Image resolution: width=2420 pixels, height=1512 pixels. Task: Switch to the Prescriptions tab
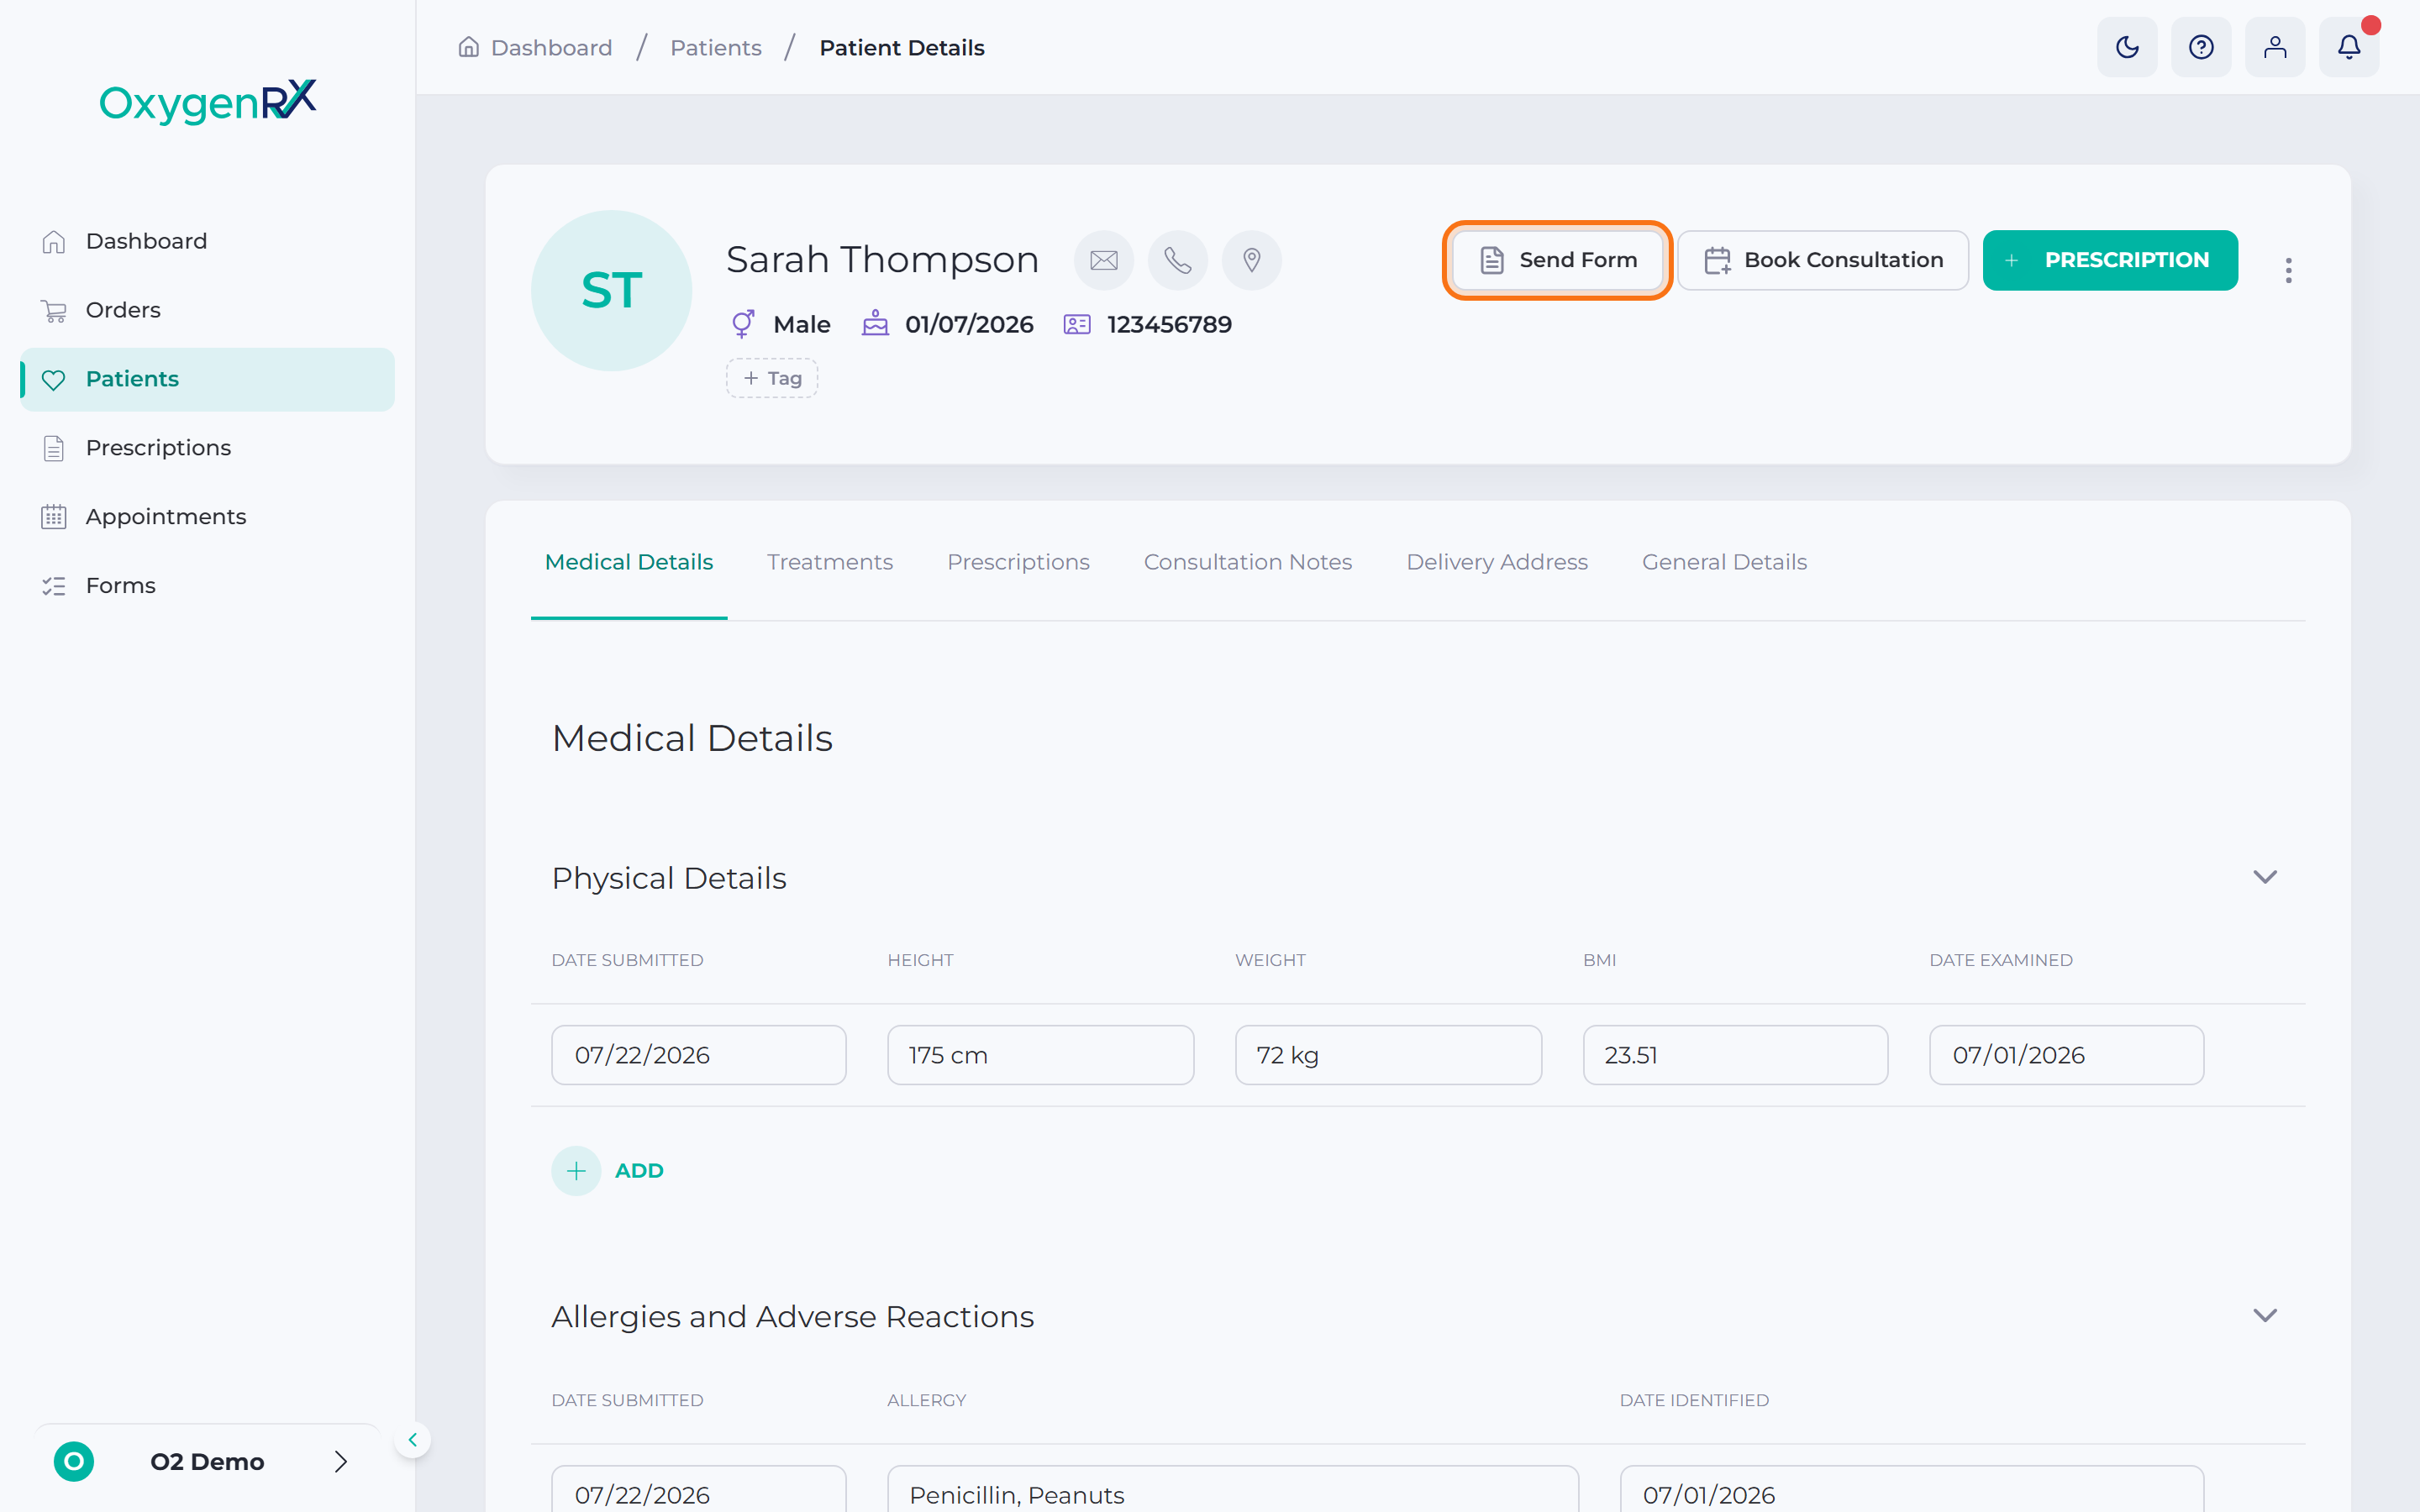pyautogui.click(x=1018, y=562)
